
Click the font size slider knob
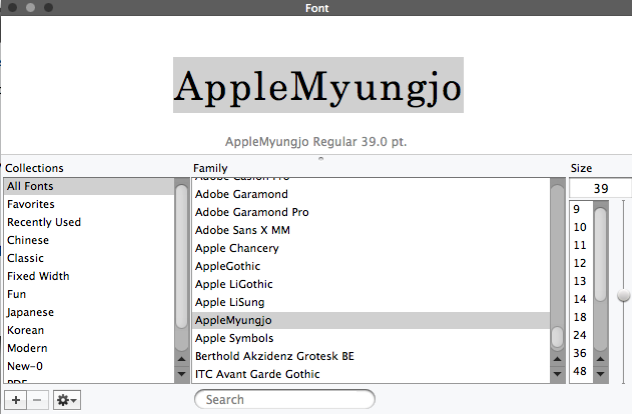point(624,295)
